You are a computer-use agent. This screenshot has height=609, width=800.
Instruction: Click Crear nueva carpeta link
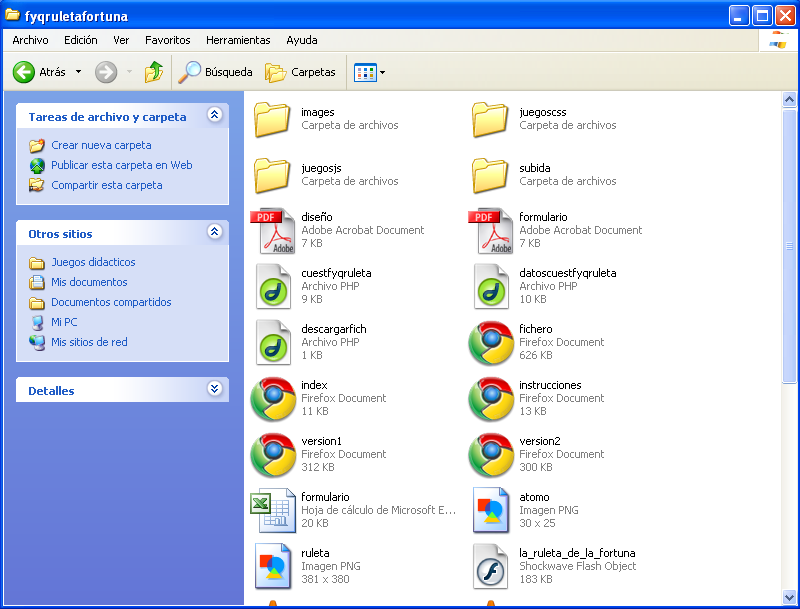click(101, 145)
